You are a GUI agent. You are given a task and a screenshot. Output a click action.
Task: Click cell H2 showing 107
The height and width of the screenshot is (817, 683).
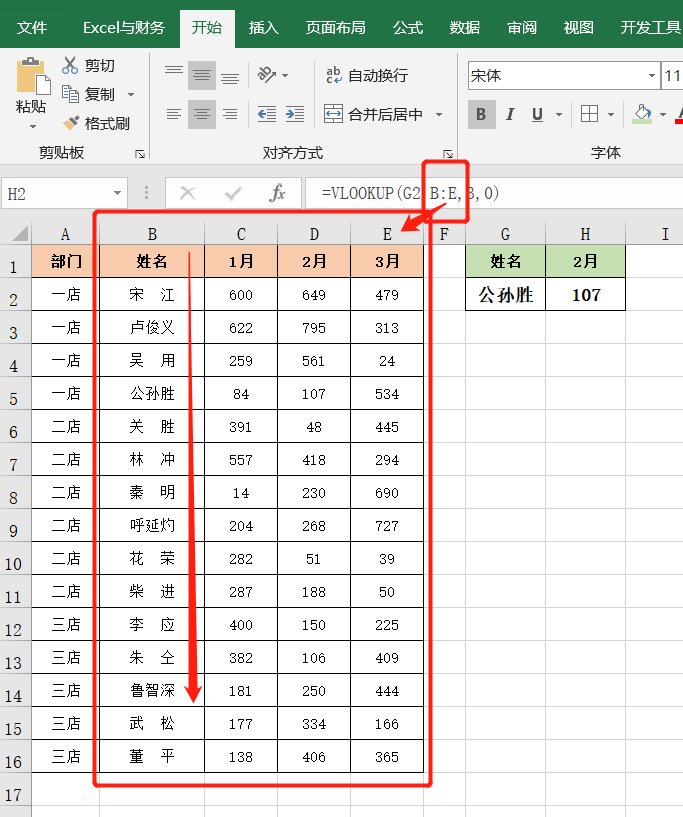click(x=586, y=294)
